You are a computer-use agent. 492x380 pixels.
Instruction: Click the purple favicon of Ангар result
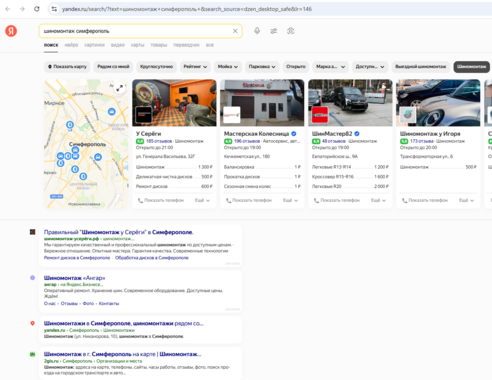click(x=32, y=278)
